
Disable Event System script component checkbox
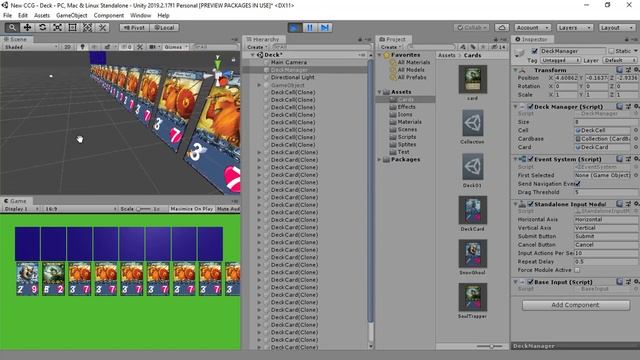(x=531, y=159)
